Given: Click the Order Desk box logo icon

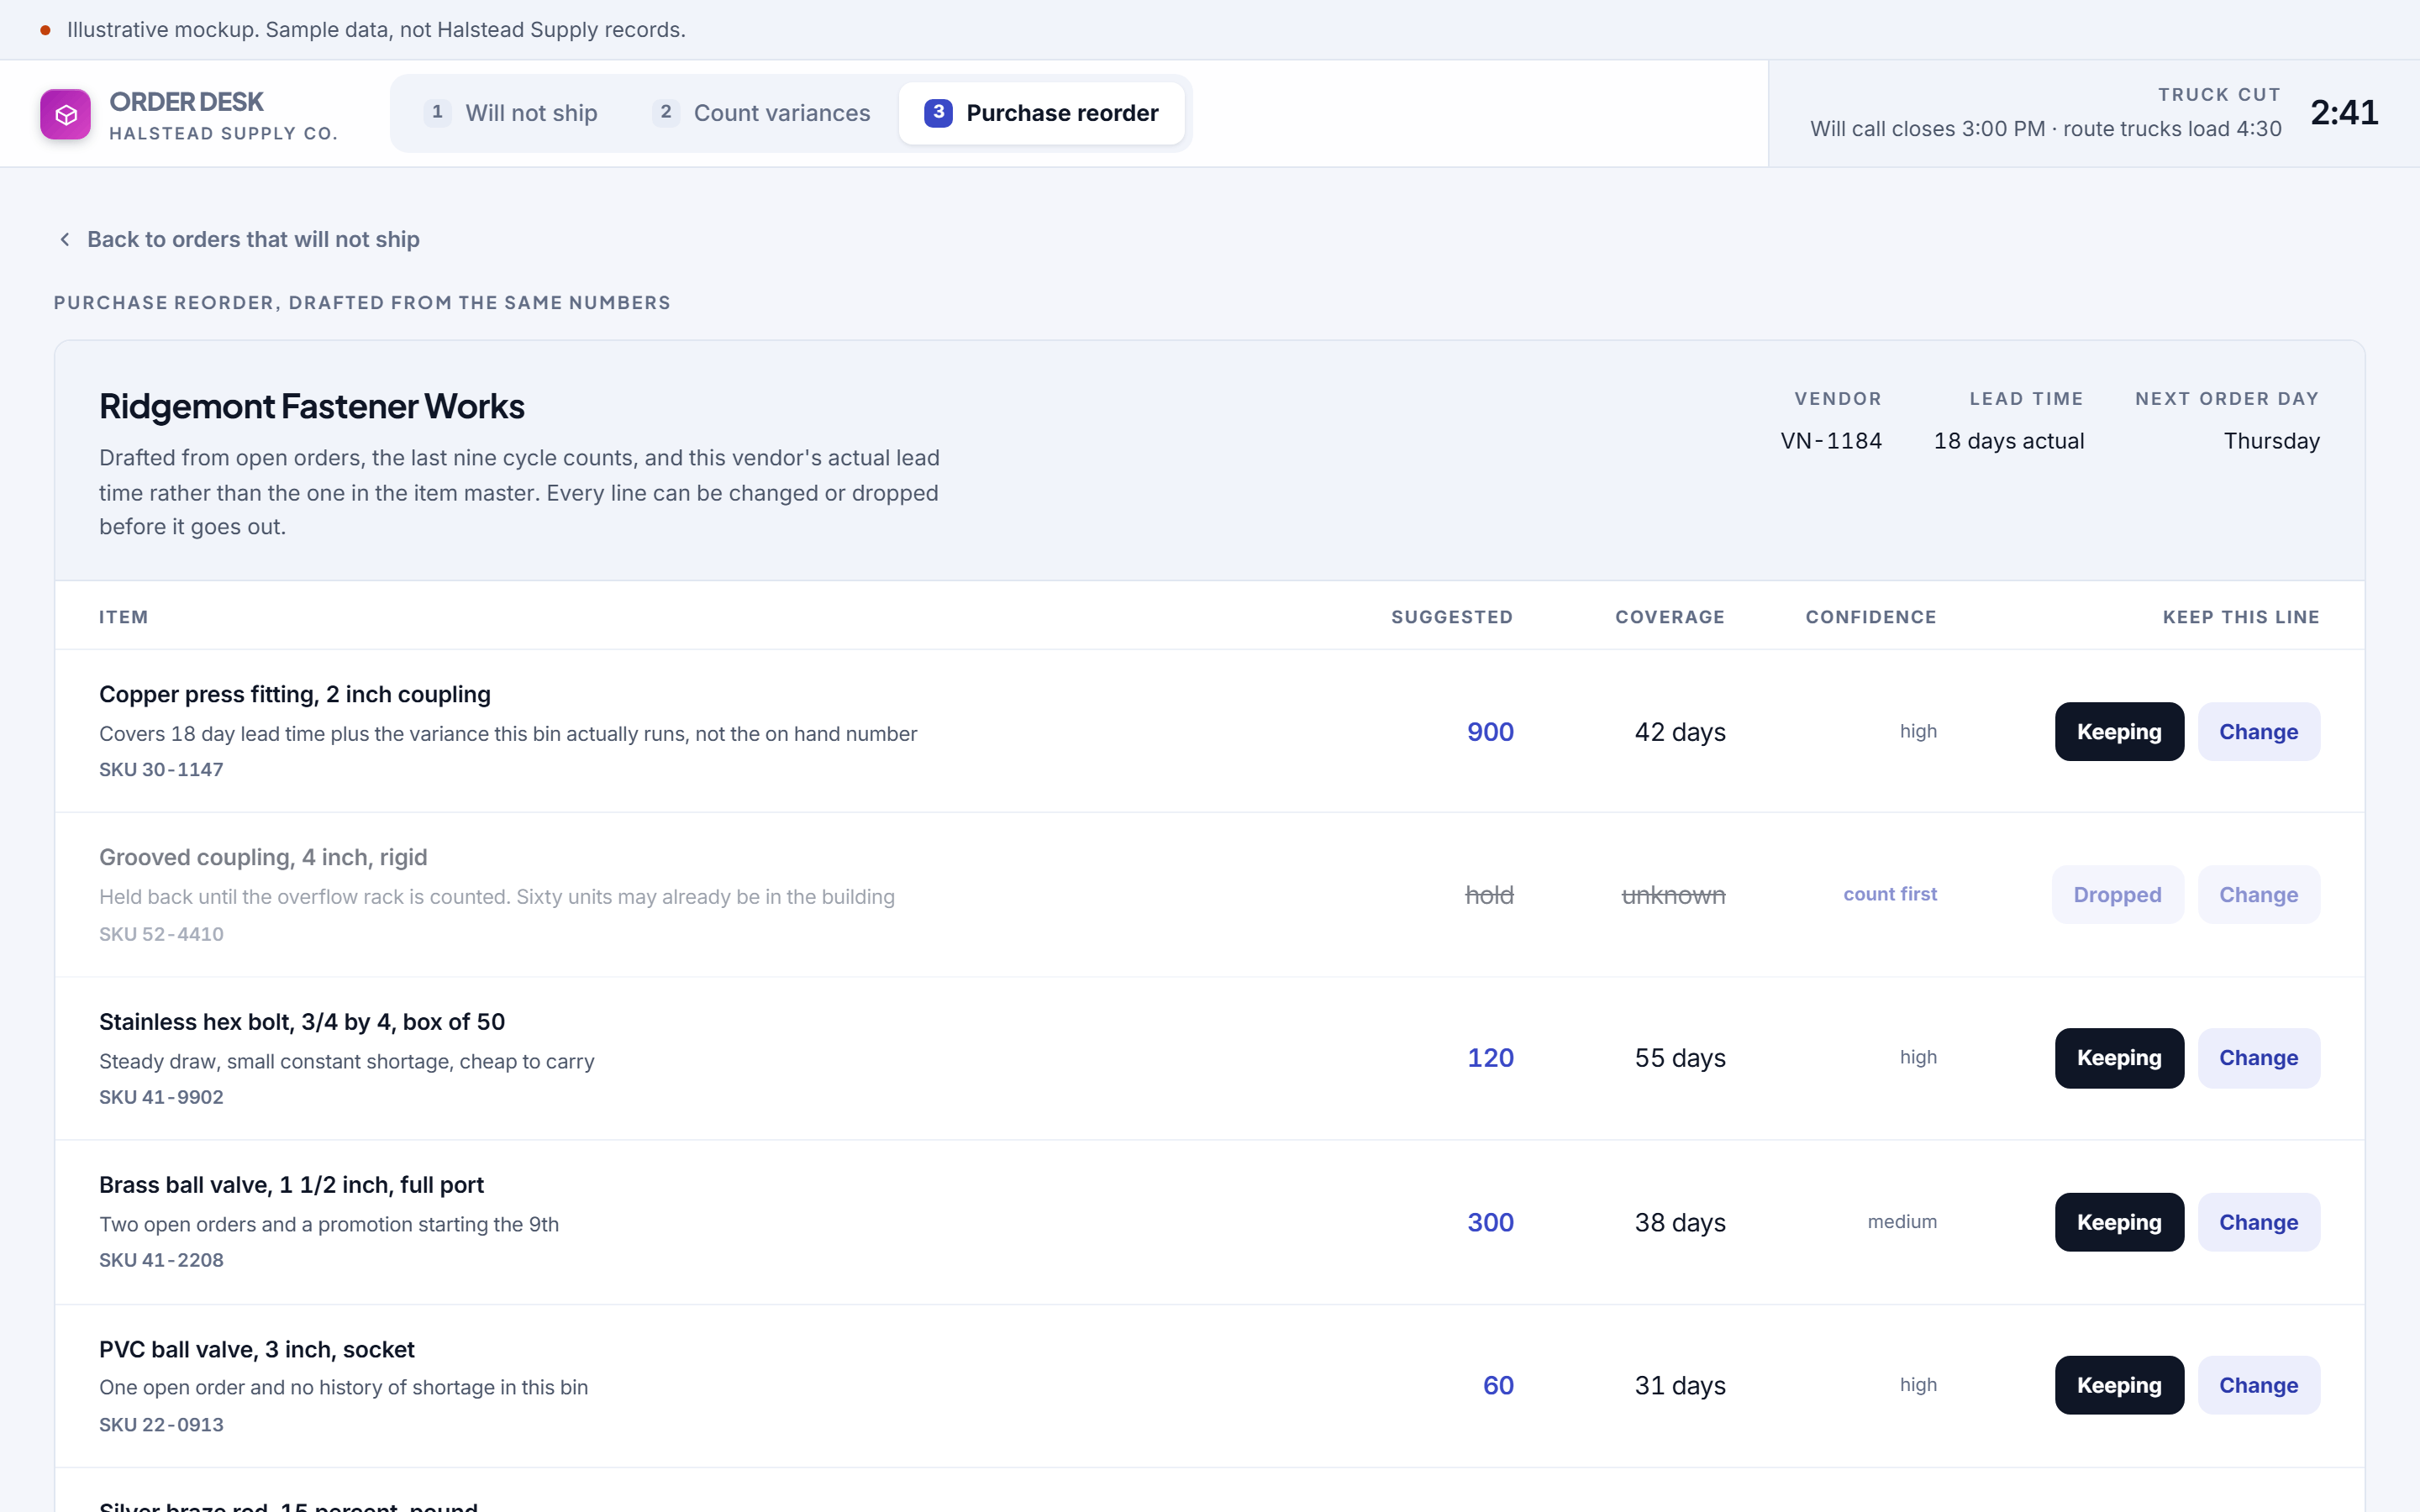Looking at the screenshot, I should point(65,114).
